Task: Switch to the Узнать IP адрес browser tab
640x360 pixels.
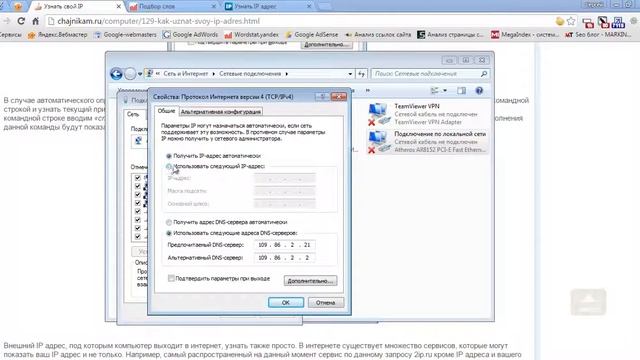Action: [268, 6]
